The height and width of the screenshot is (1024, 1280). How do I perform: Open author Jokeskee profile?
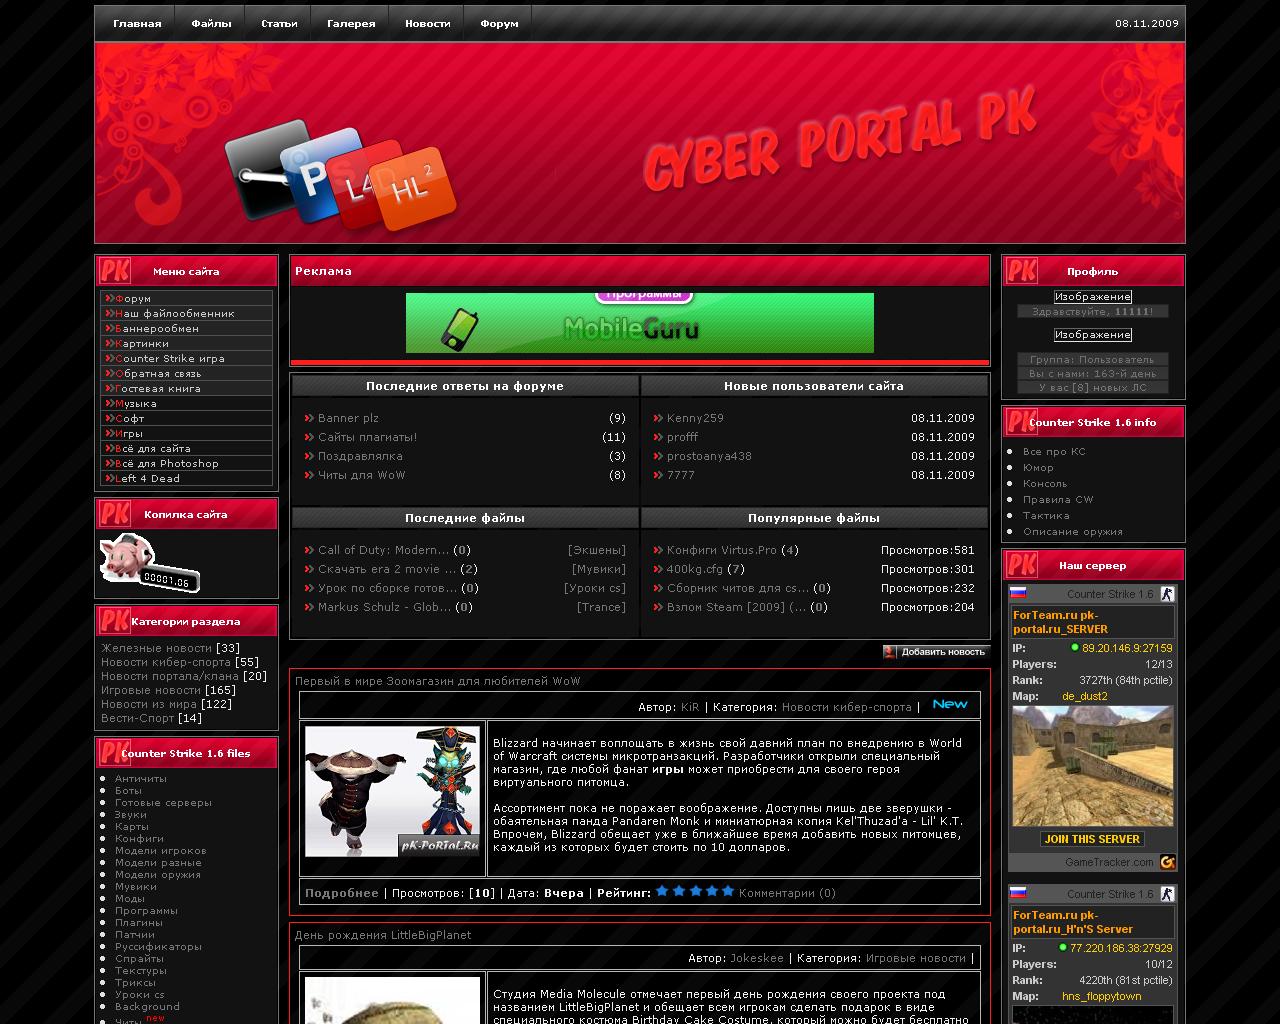(757, 958)
